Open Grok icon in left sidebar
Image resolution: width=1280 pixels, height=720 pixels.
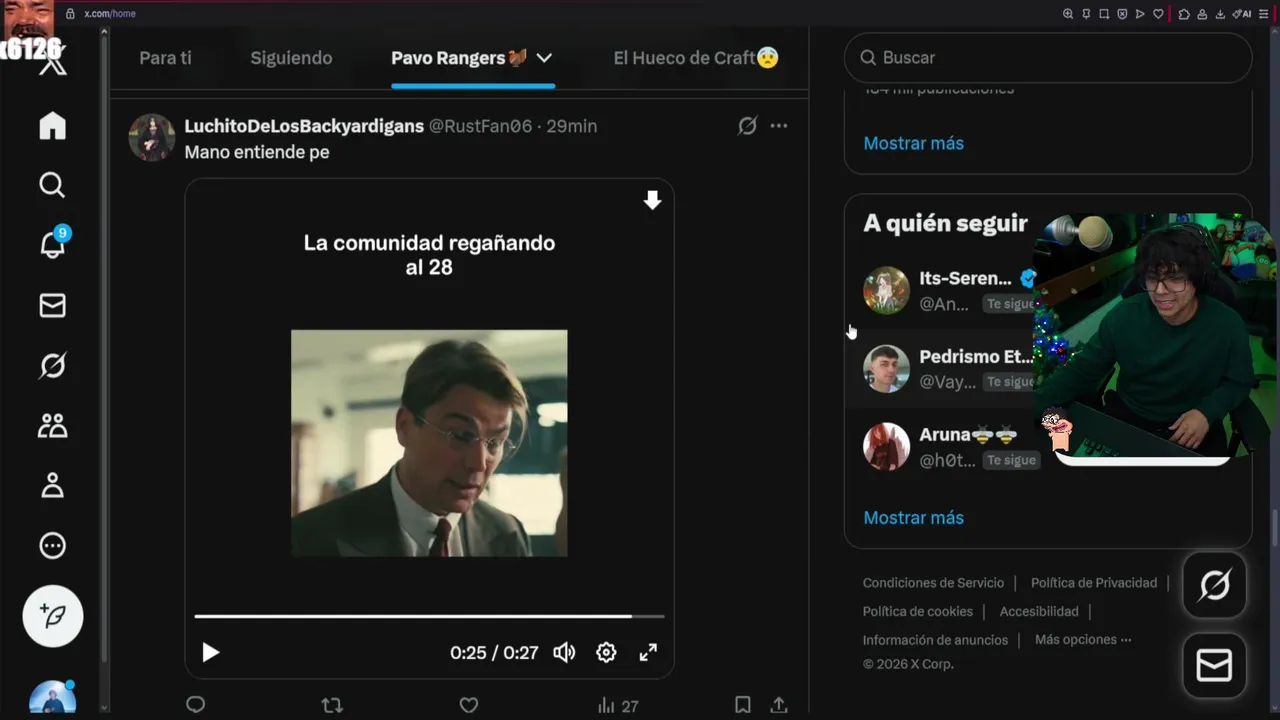52,366
